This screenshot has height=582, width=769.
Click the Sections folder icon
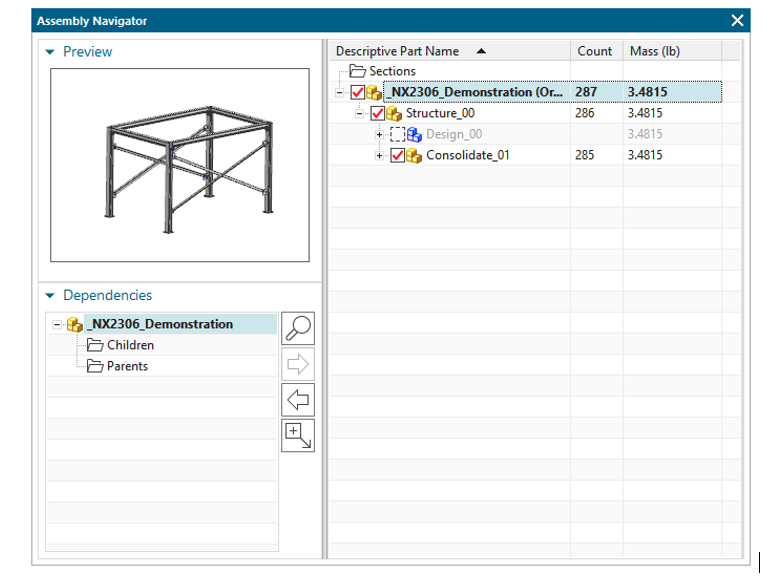point(357,71)
